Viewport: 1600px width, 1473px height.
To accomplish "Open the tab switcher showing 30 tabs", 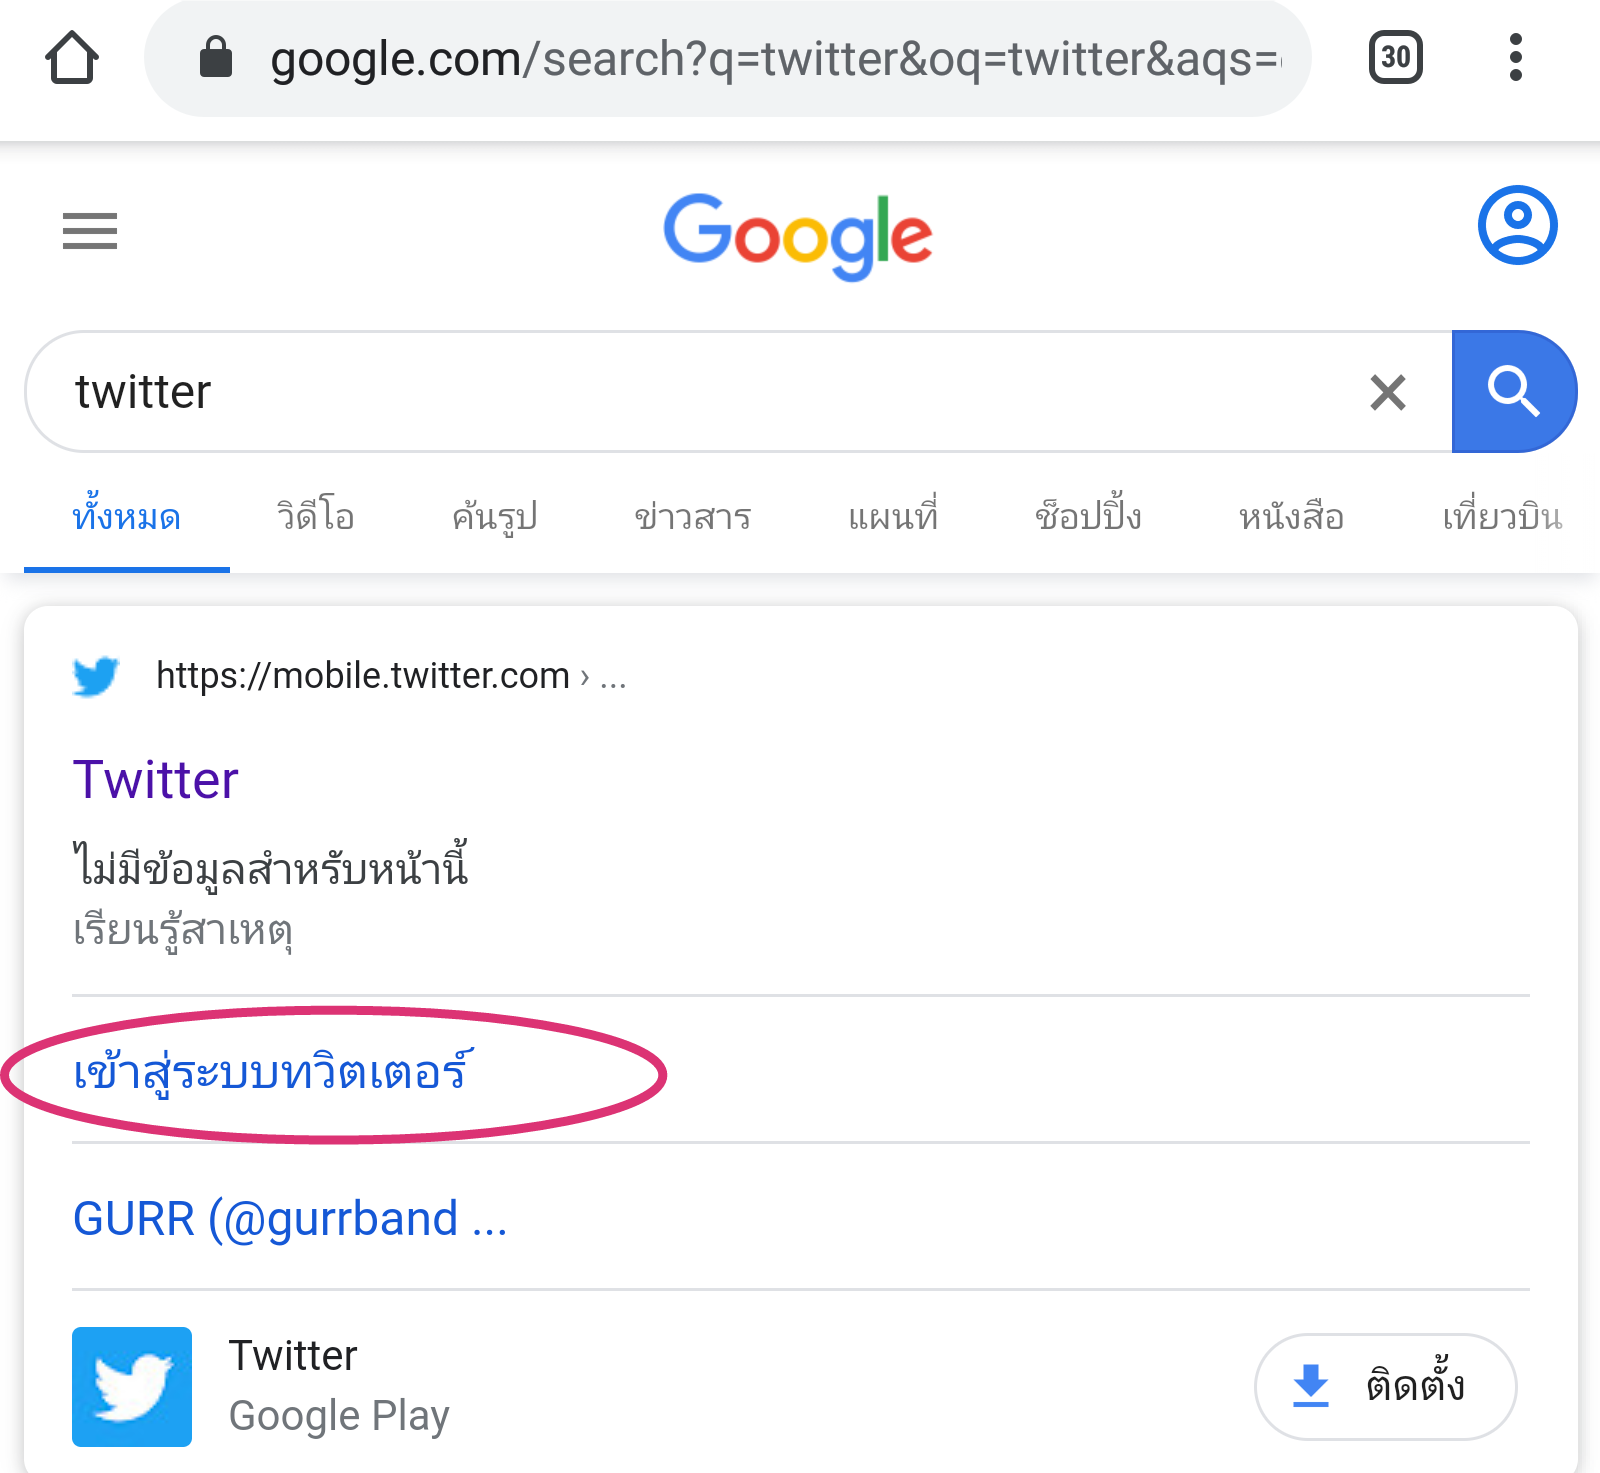I will (x=1395, y=57).
